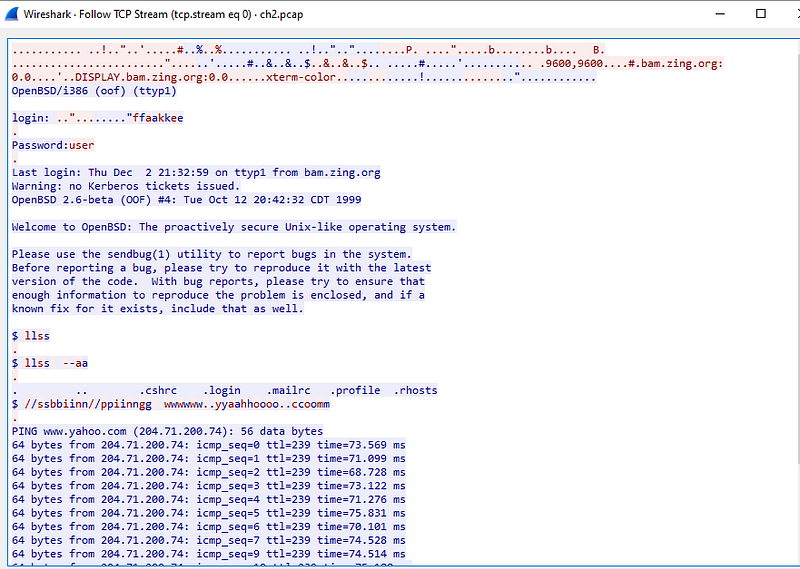Click the ping reply line icmp_seq=9

(x=209, y=554)
